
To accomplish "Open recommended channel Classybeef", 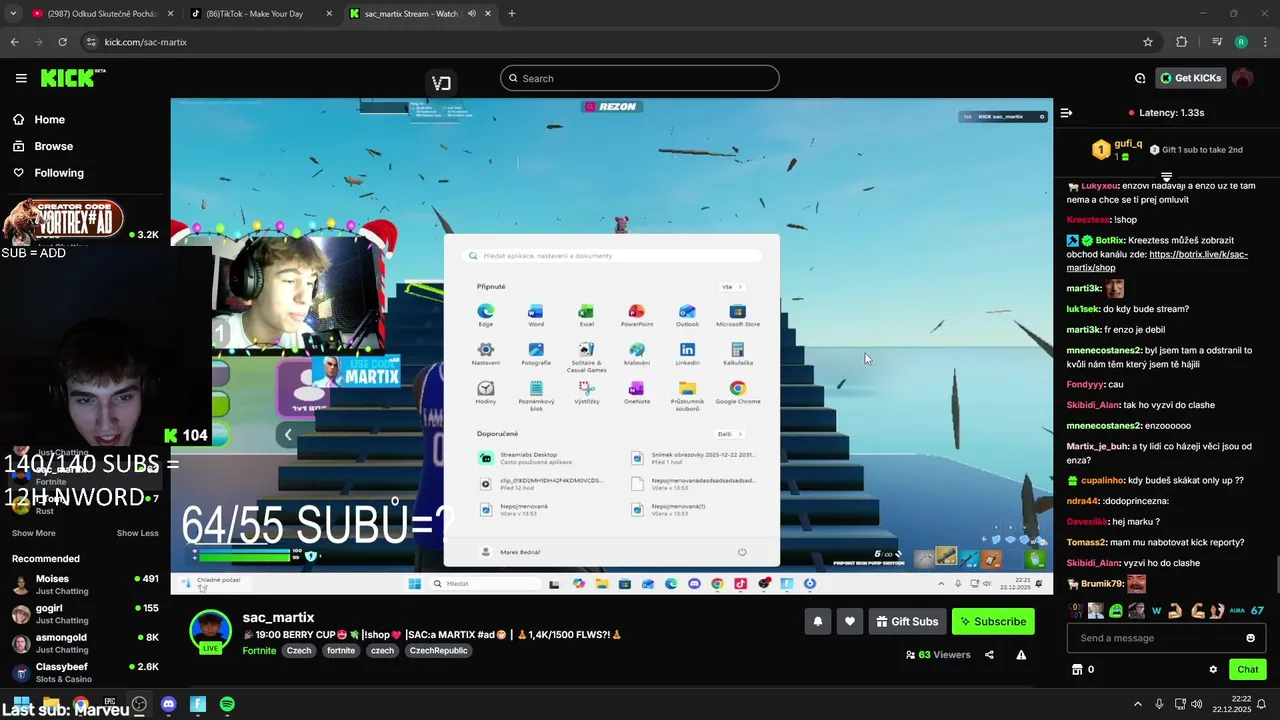I will click(x=85, y=671).
